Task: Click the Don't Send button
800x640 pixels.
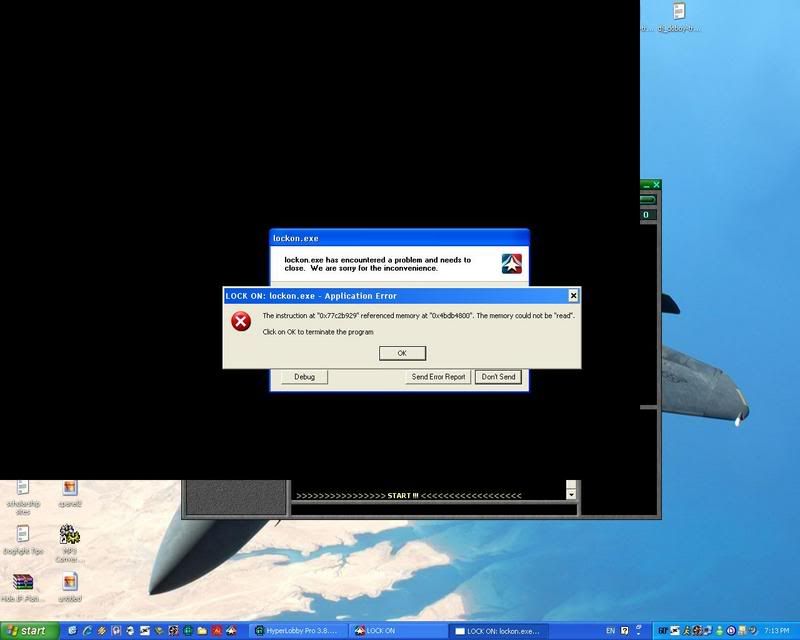Action: [x=497, y=377]
